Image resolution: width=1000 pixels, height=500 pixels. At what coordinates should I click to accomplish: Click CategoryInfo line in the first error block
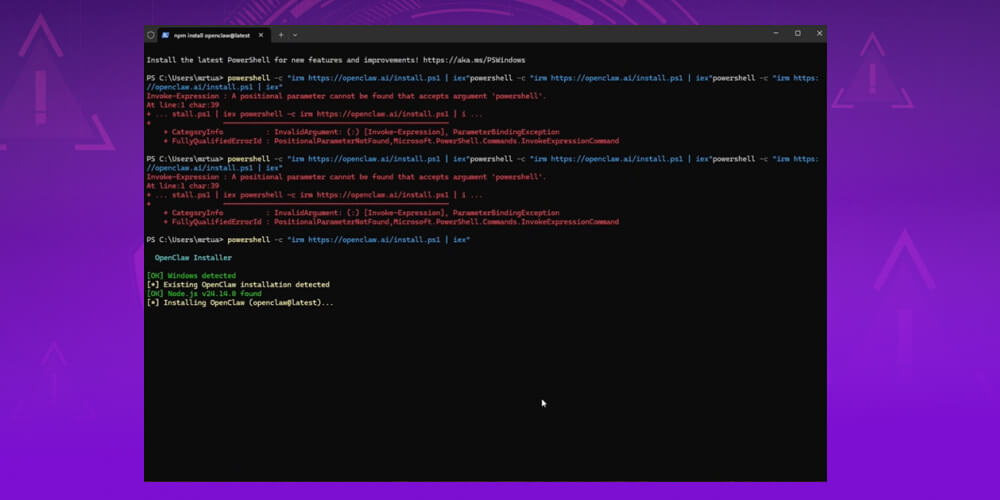[x=360, y=132]
